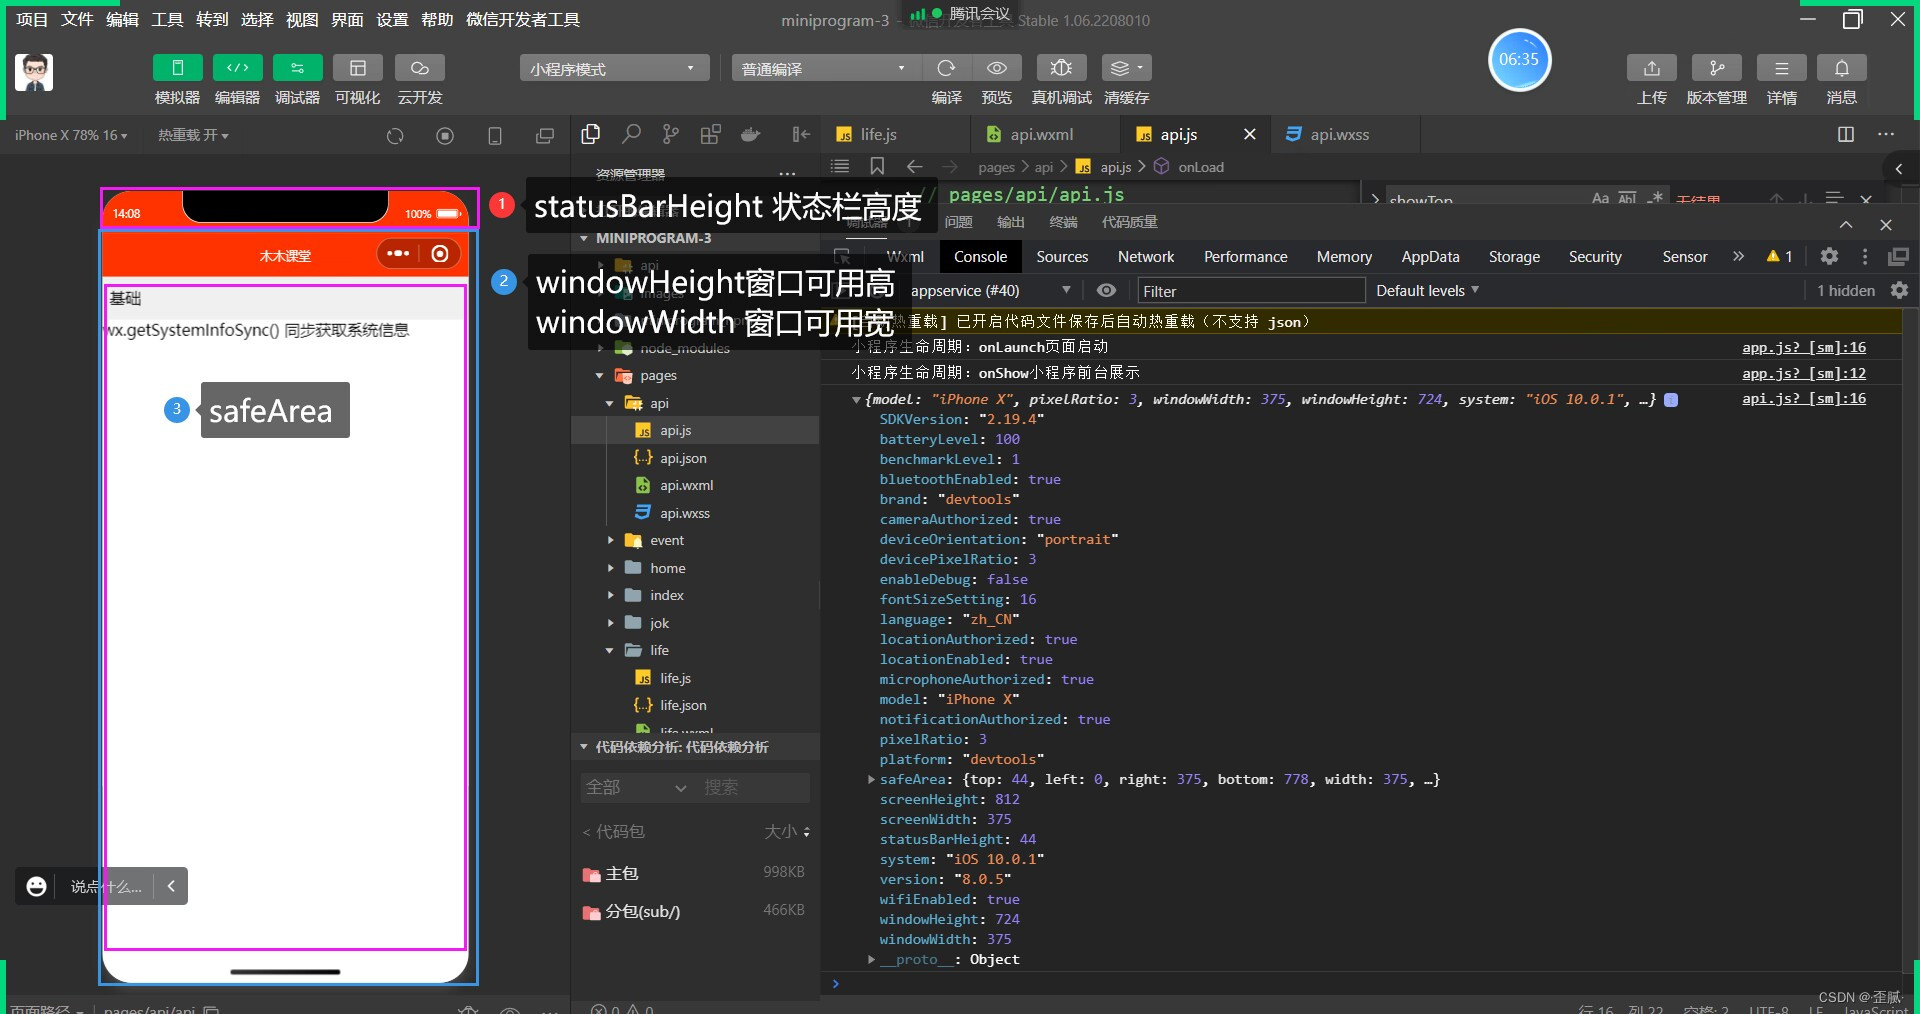Open the 微信开发者工具 menu

(523, 19)
